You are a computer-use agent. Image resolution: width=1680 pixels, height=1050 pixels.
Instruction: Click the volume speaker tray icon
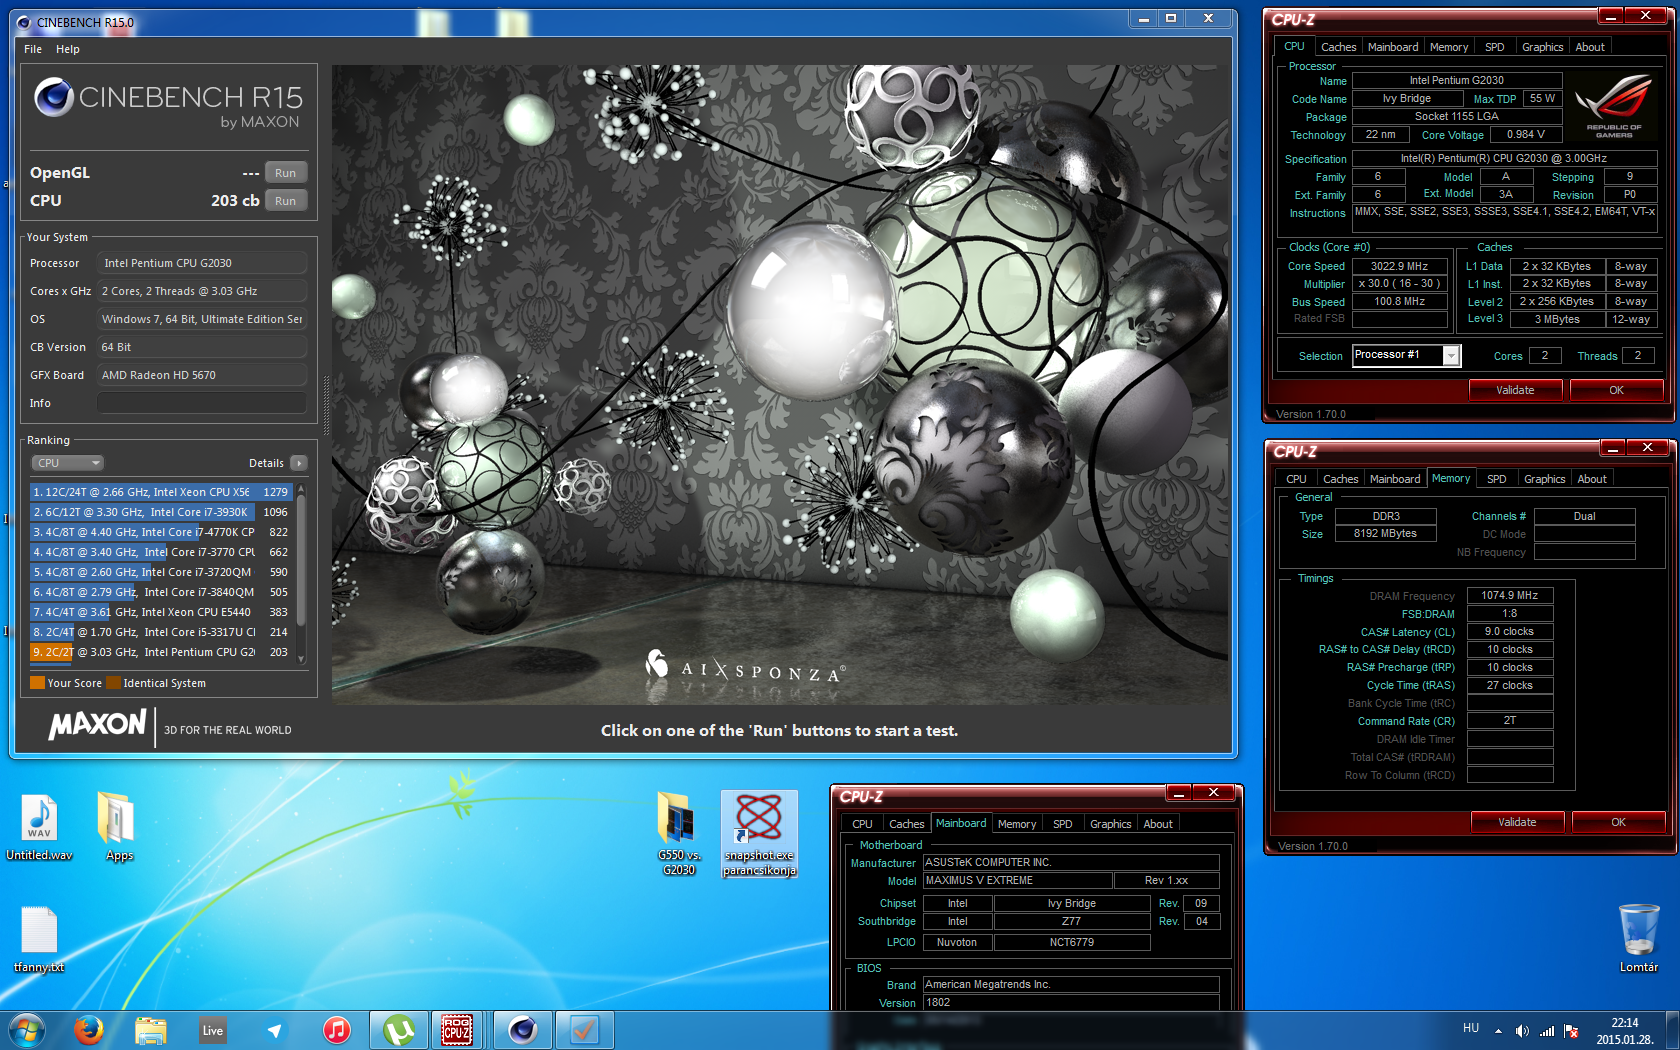(x=1521, y=1031)
